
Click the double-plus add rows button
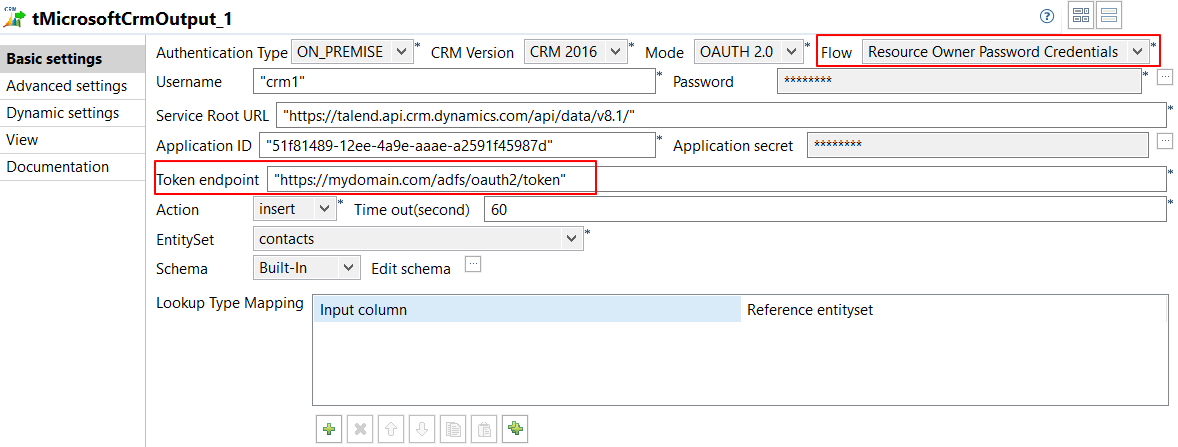pos(516,430)
